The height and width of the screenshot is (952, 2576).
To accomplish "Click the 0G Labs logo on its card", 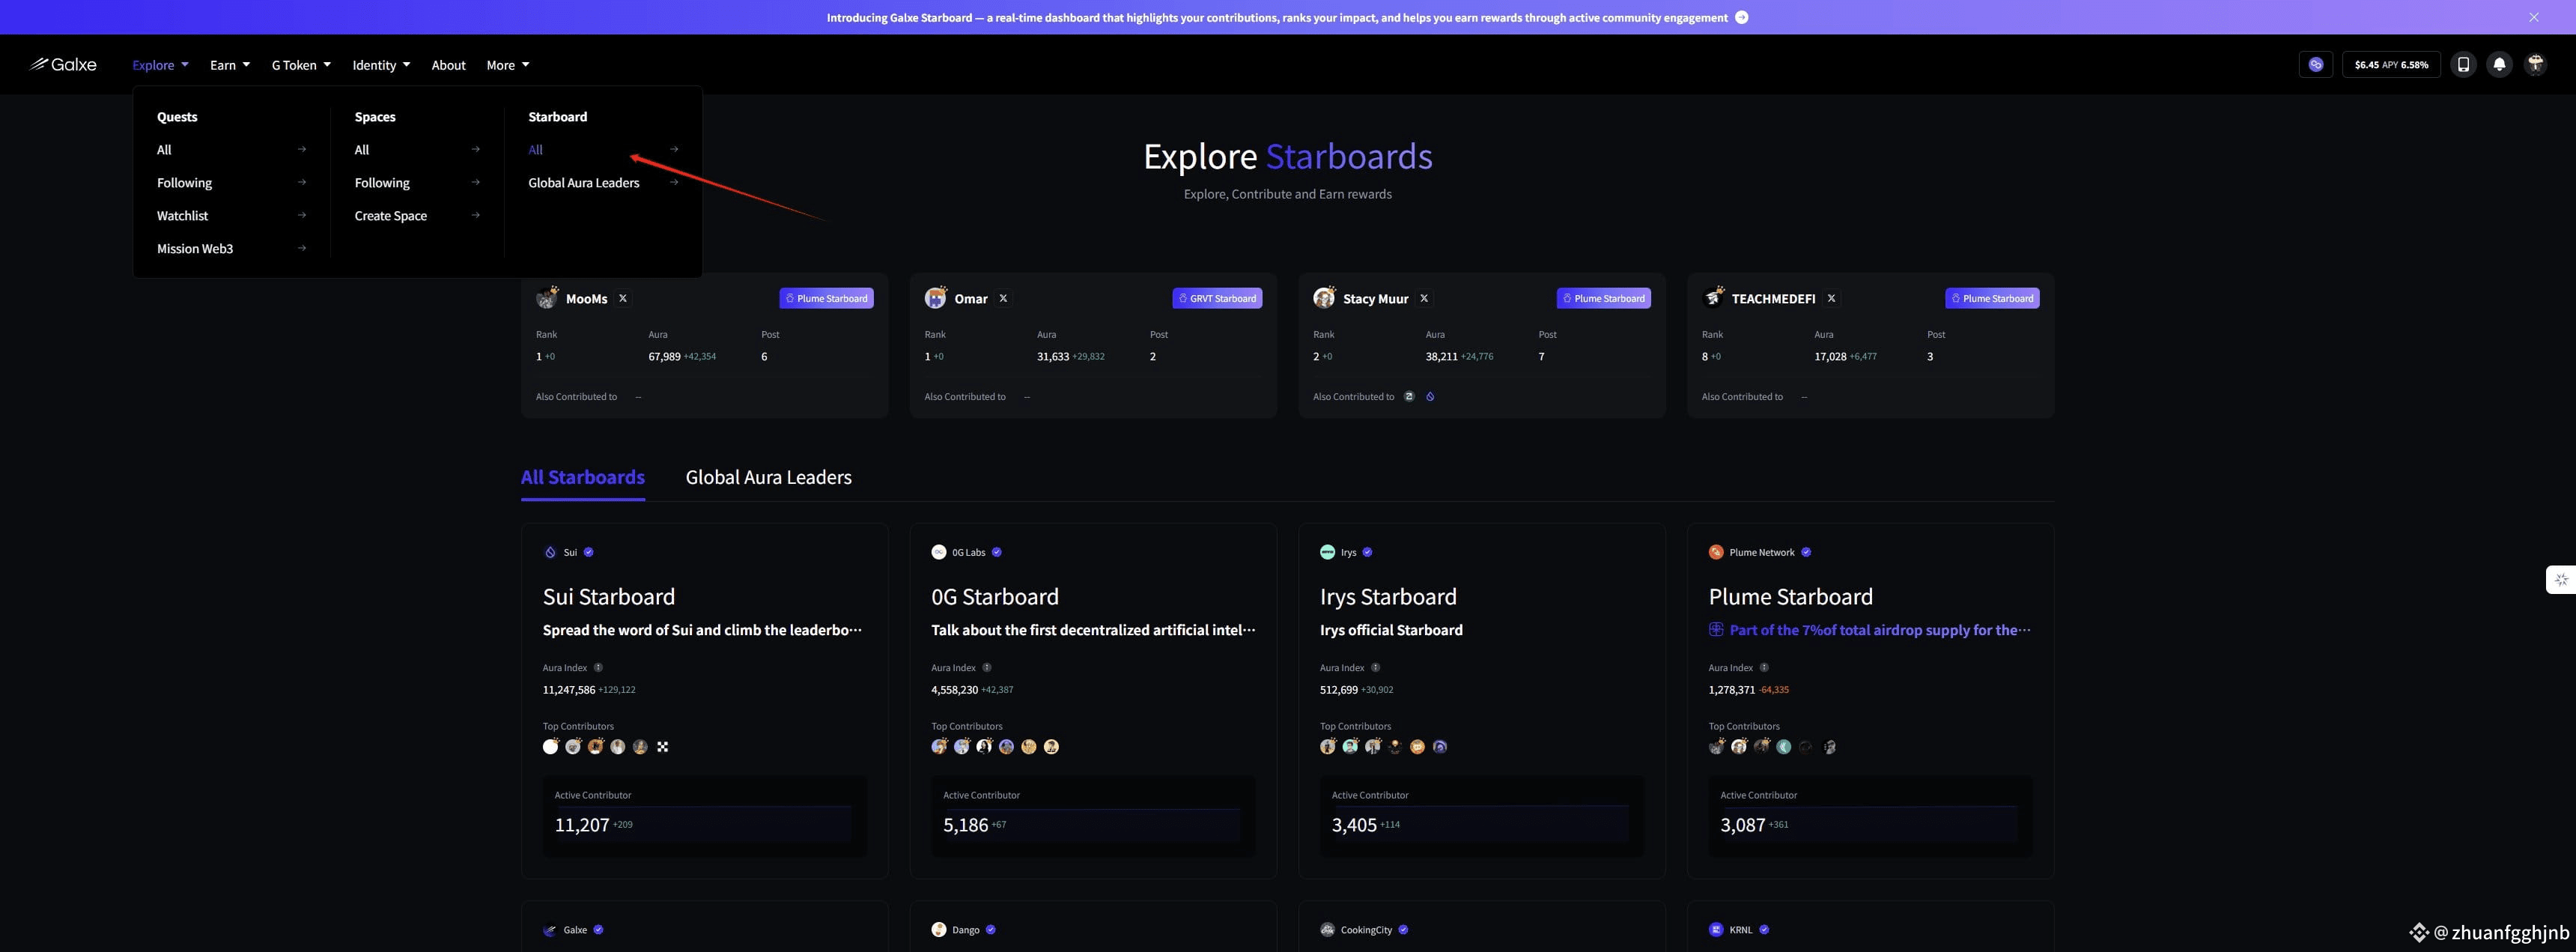I will pyautogui.click(x=938, y=552).
